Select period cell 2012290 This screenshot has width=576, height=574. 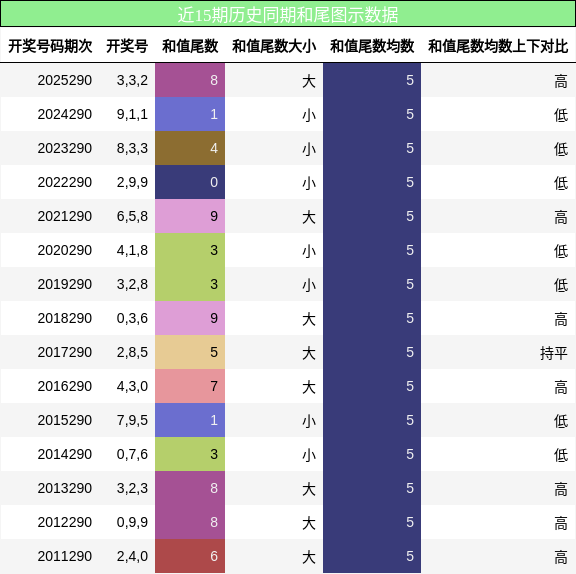tap(65, 522)
